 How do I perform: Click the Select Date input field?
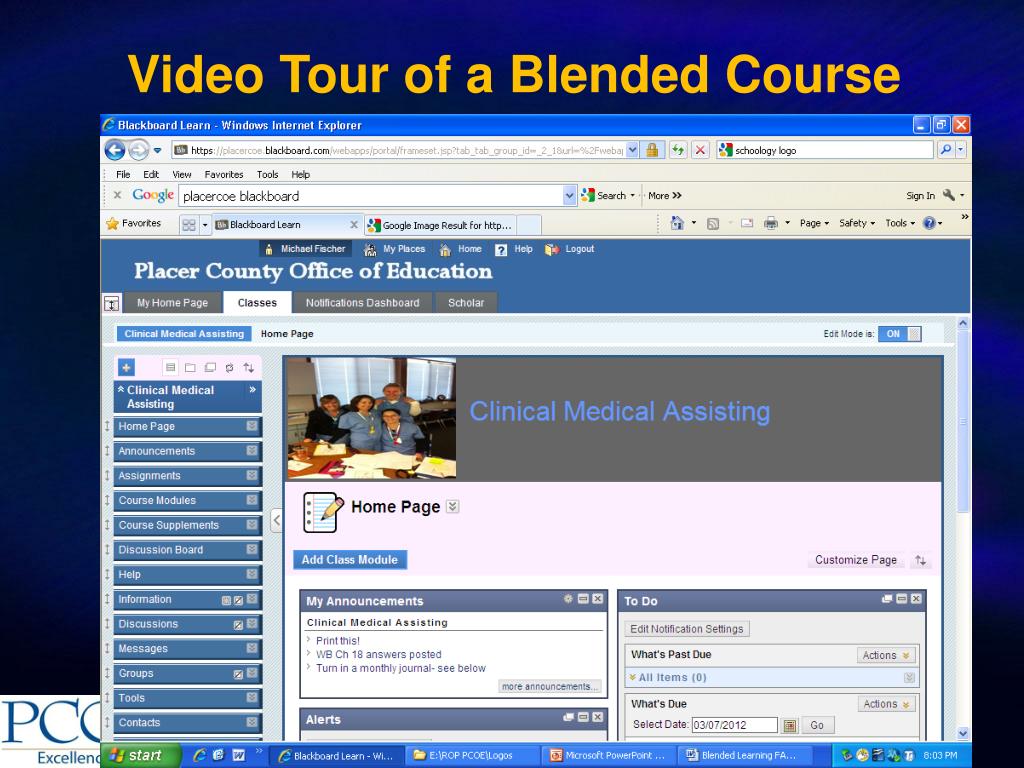[x=735, y=725]
